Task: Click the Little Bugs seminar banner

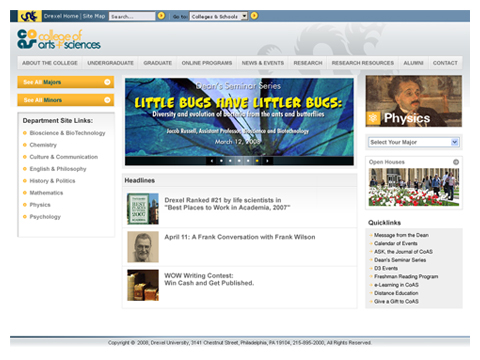Action: pos(239,117)
